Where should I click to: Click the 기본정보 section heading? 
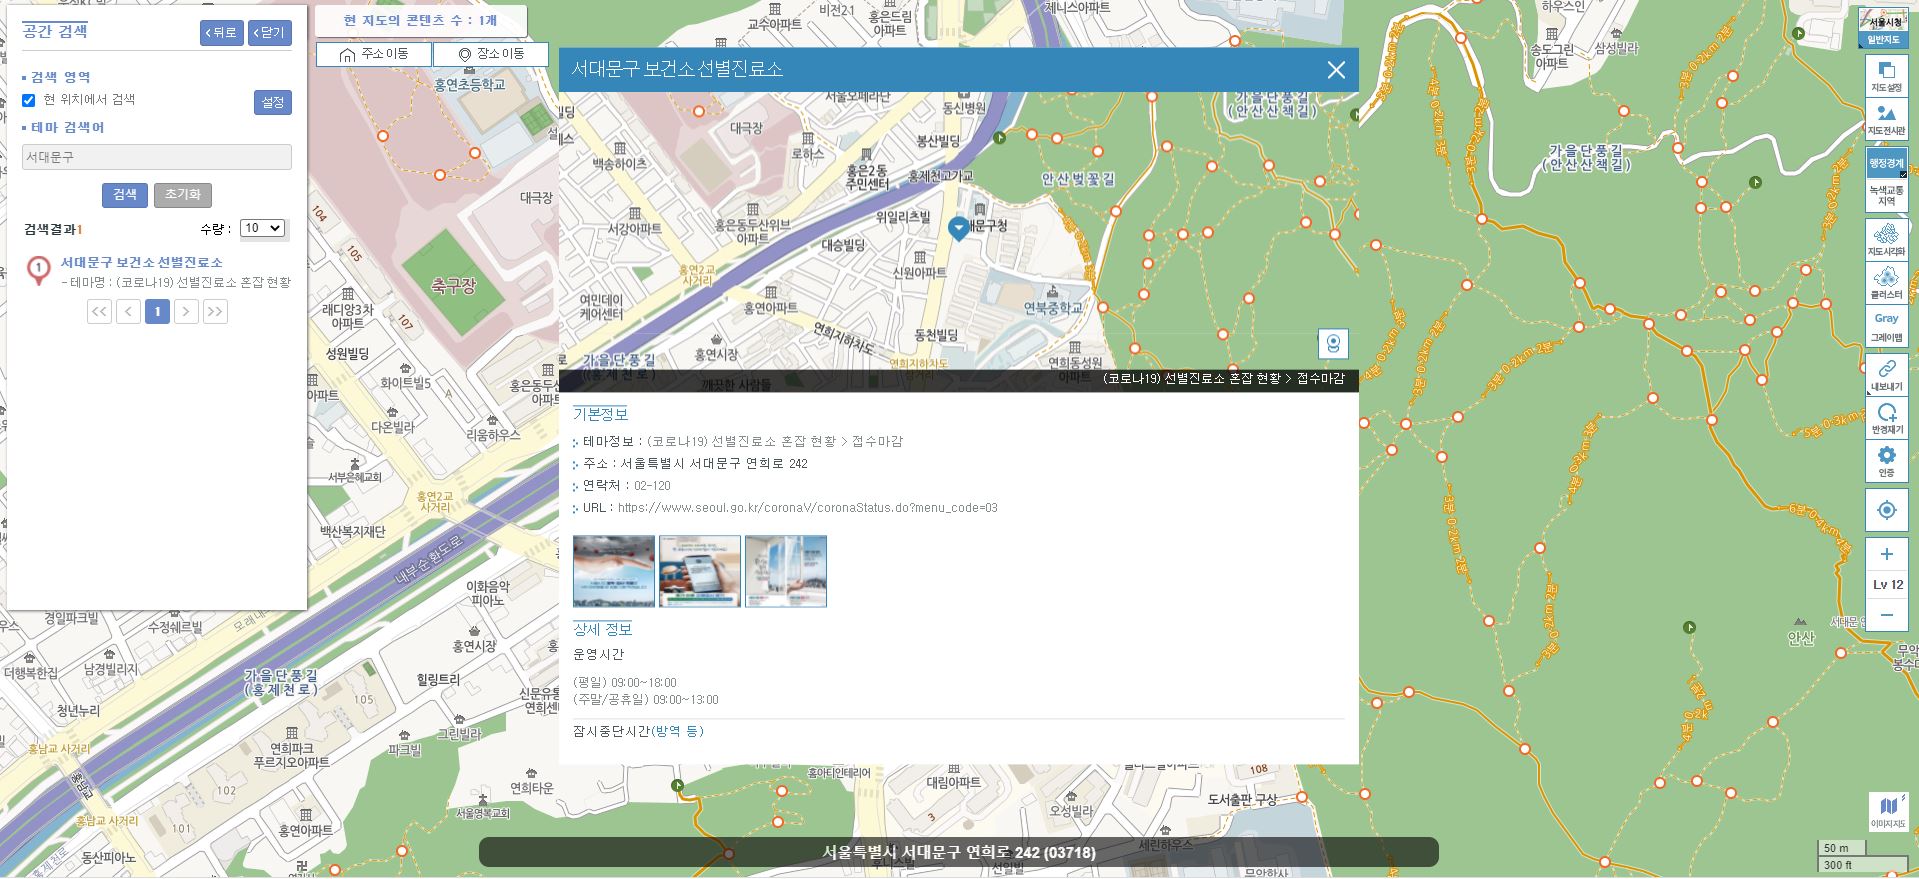pos(600,414)
